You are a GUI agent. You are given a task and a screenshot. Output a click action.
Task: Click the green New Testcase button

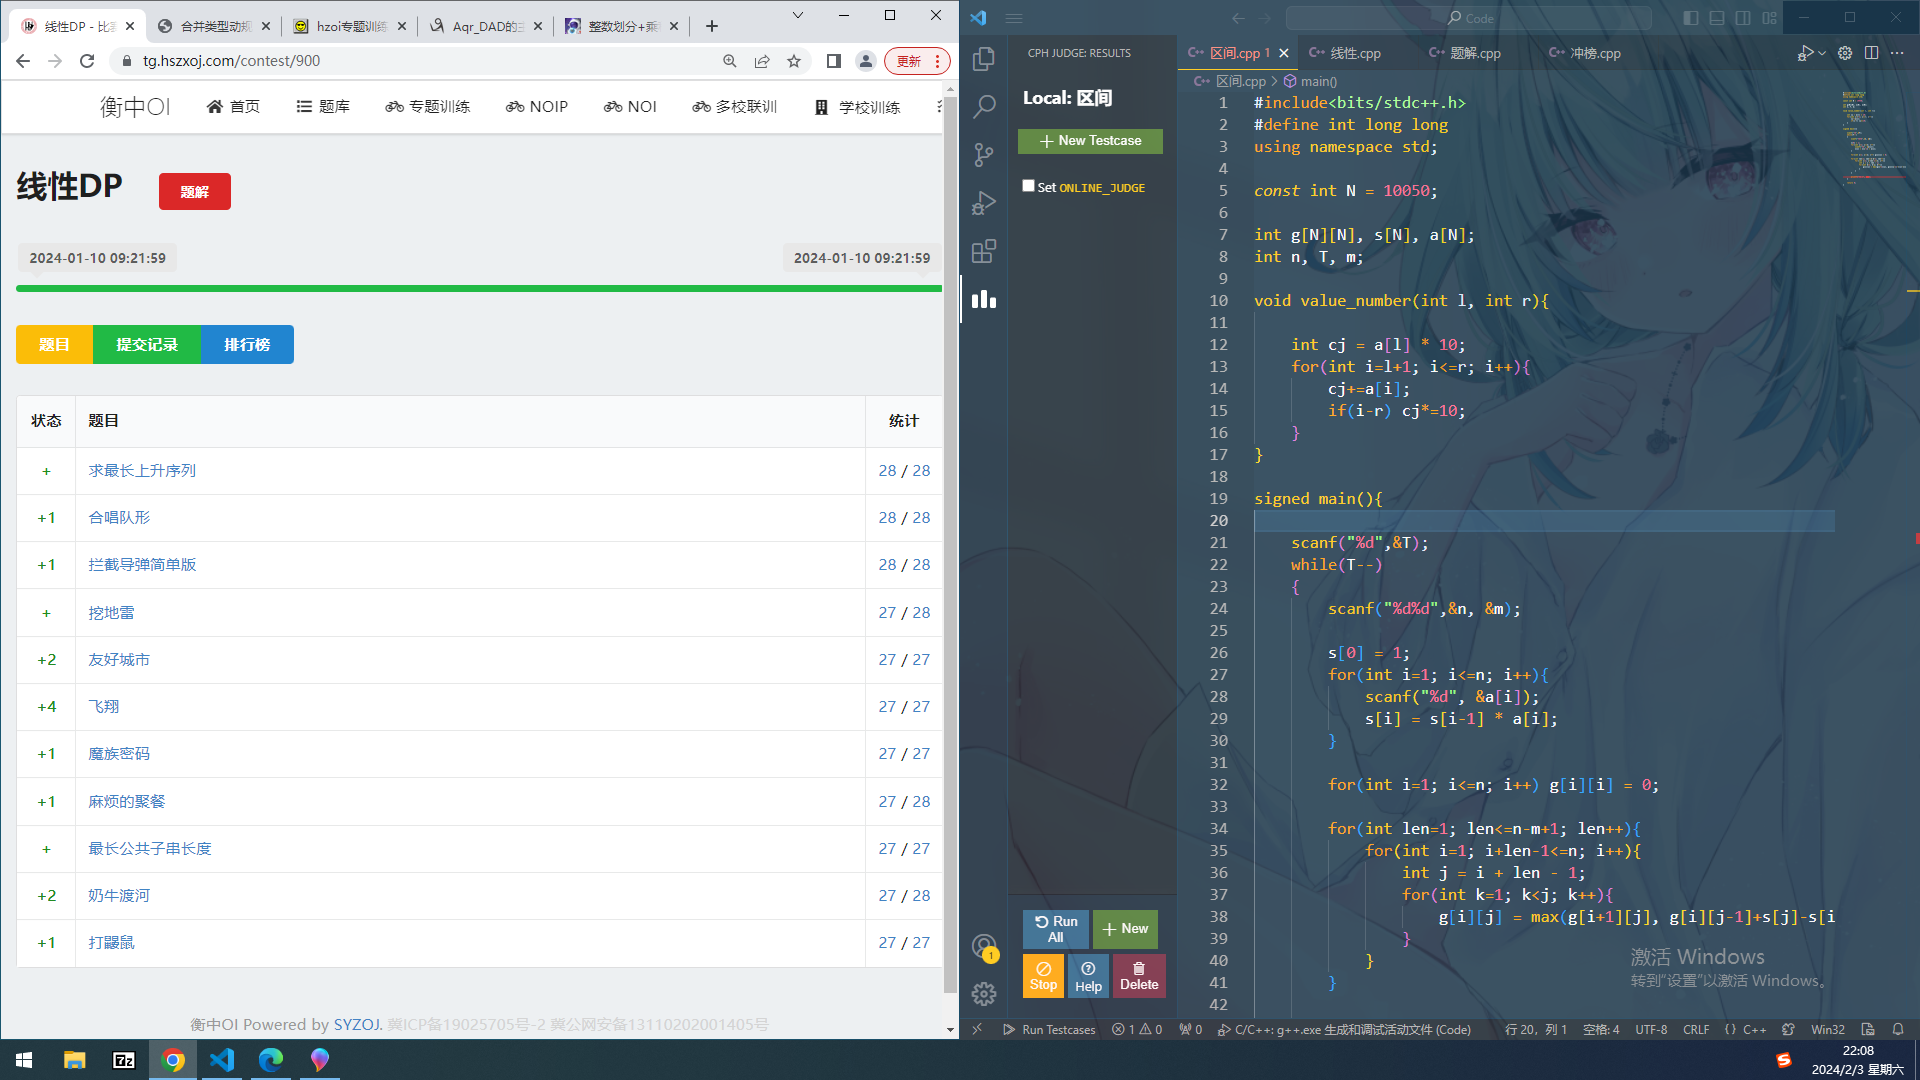[x=1090, y=141]
